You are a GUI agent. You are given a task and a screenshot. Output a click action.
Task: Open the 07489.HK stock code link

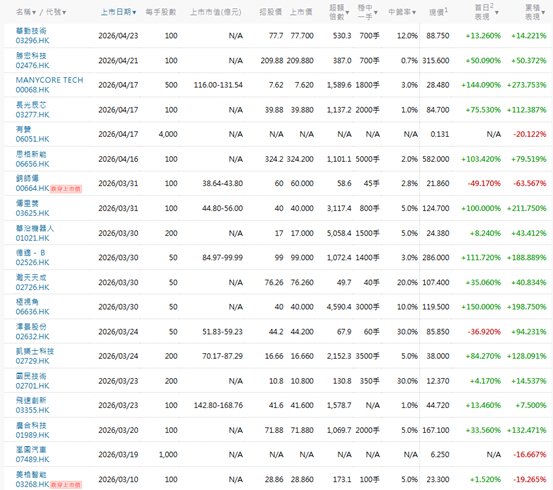pyautogui.click(x=32, y=459)
